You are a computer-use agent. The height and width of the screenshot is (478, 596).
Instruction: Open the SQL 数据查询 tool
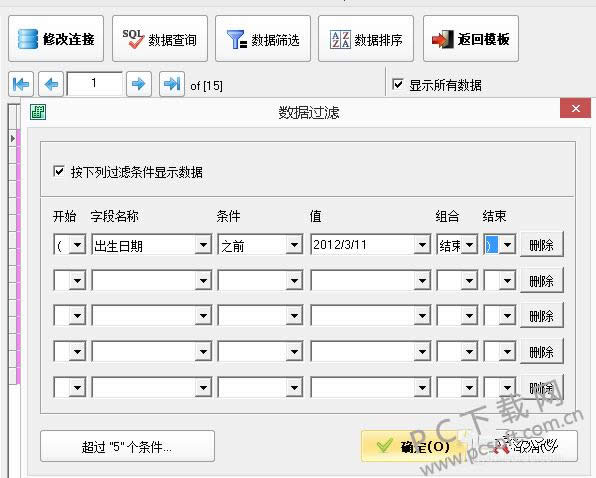tap(160, 39)
